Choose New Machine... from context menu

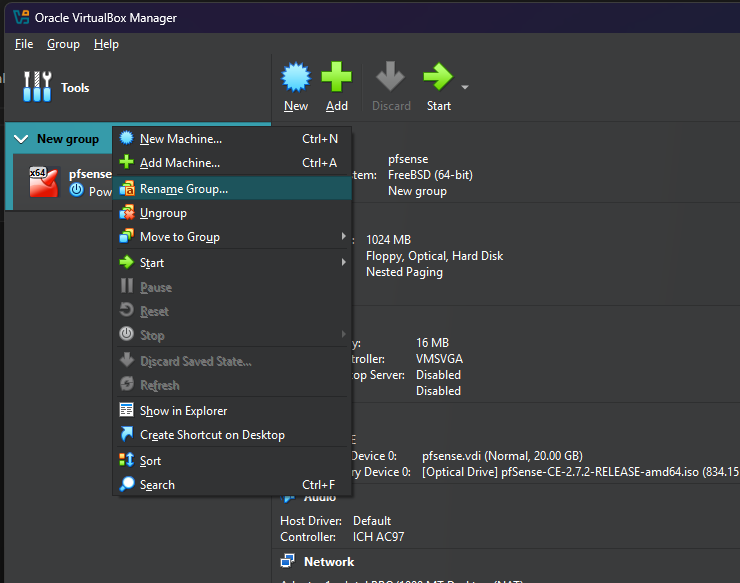pos(232,139)
